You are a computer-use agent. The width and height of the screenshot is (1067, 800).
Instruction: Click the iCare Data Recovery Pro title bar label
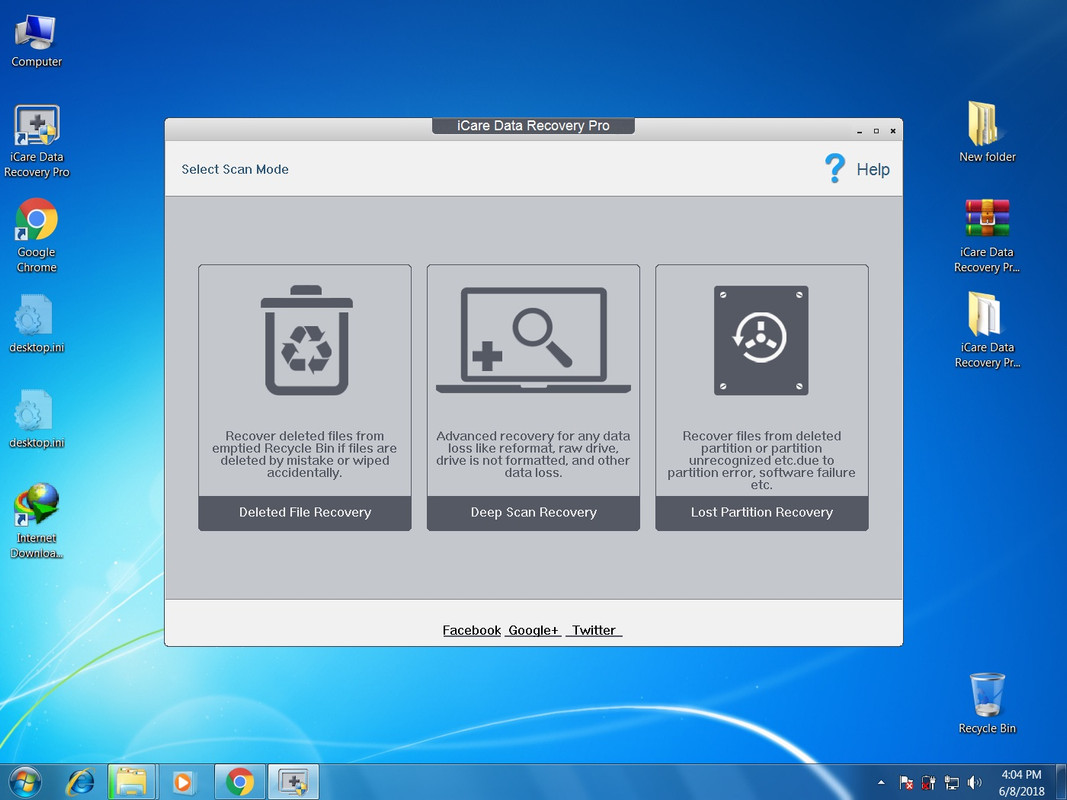534,126
